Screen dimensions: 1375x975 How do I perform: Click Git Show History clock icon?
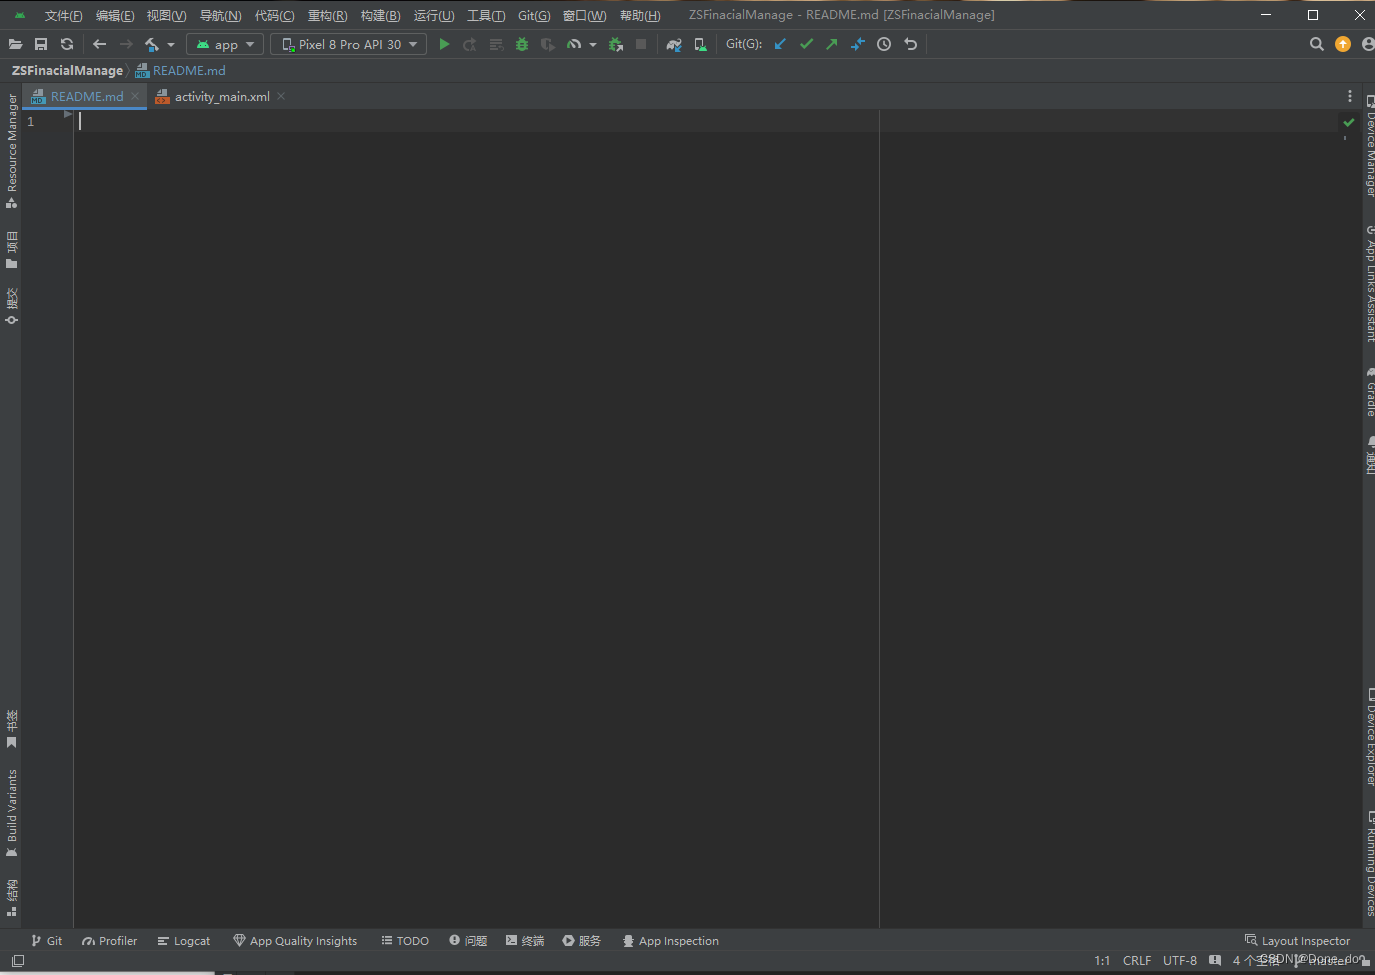[x=884, y=44]
